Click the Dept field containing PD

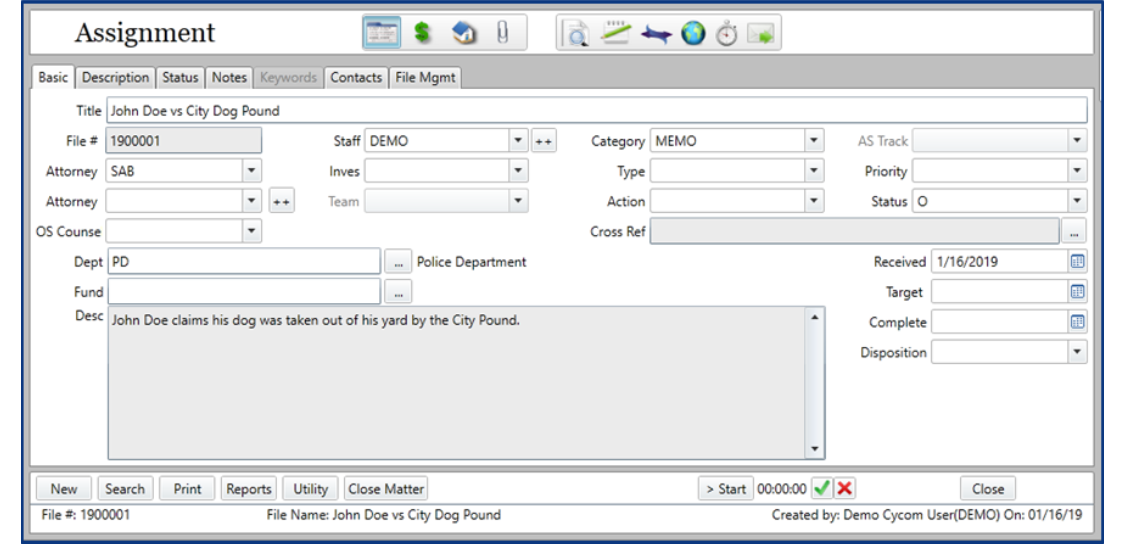tap(244, 262)
